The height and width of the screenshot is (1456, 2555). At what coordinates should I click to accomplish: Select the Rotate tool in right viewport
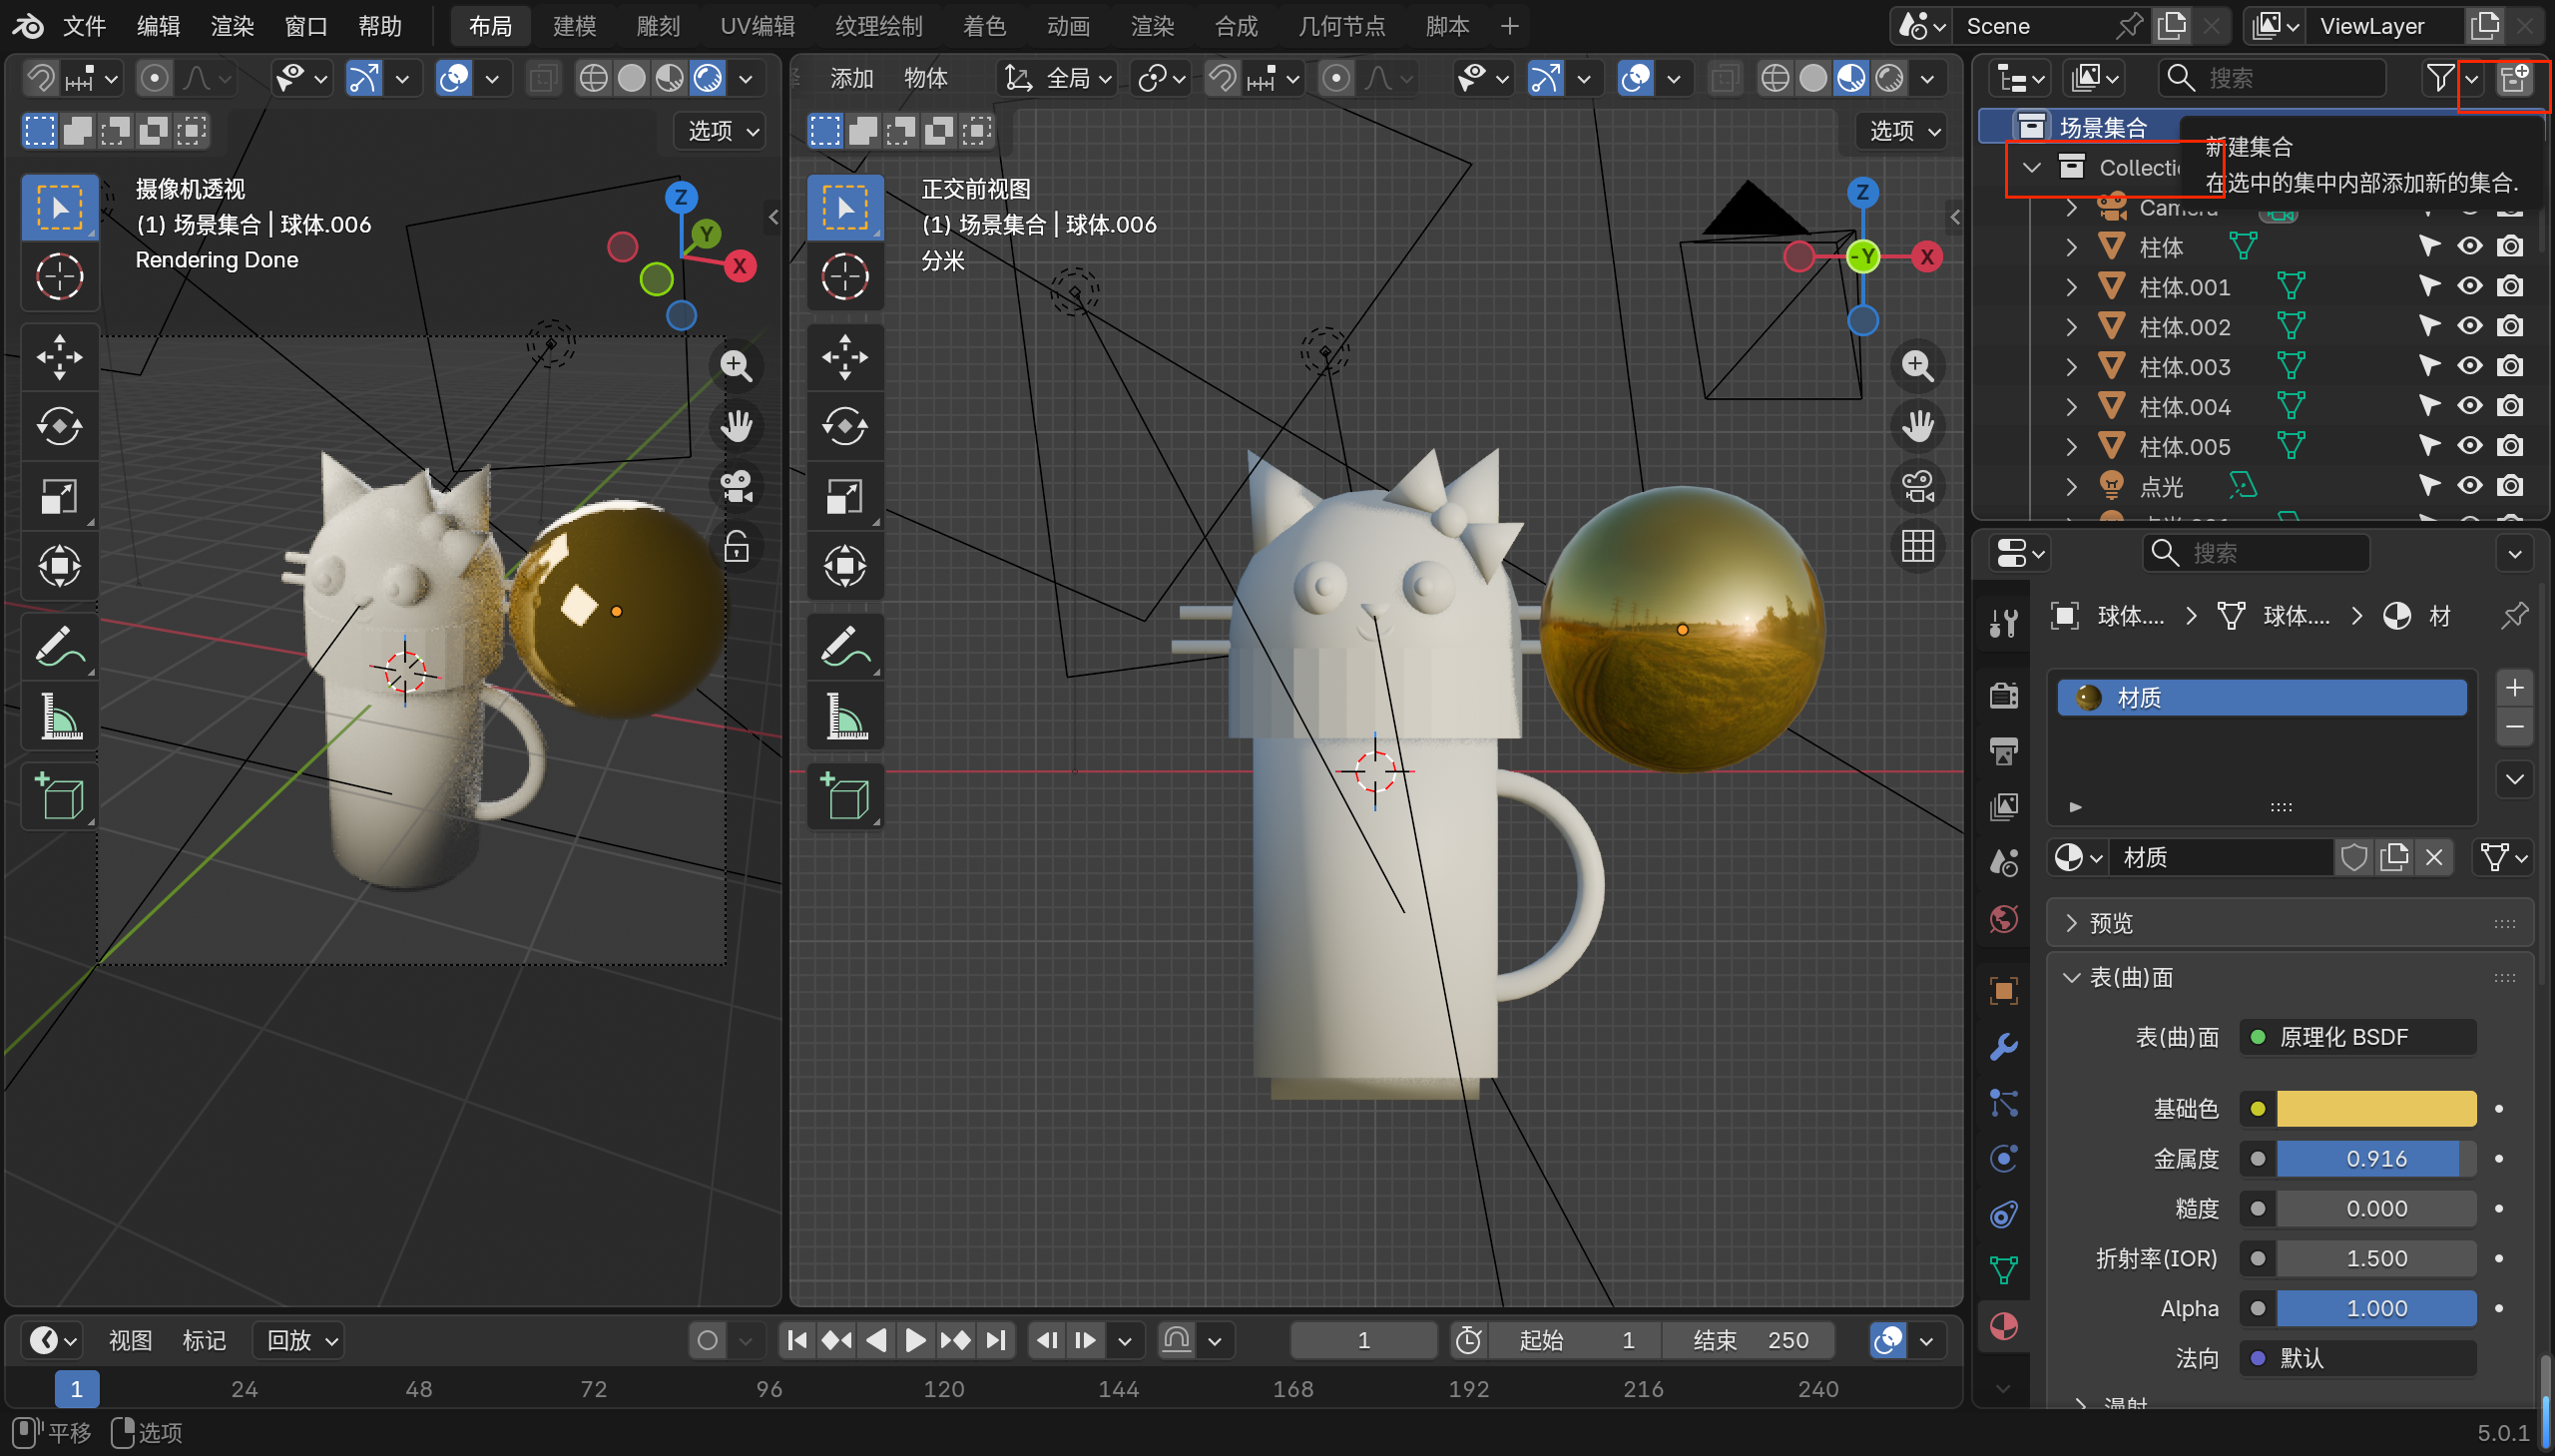click(845, 426)
